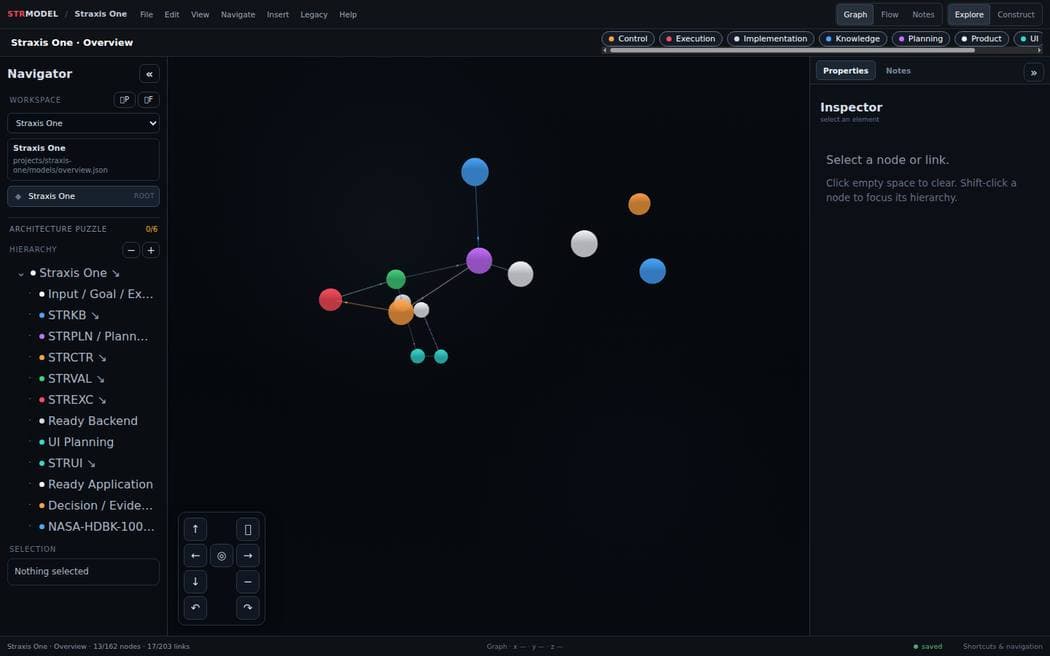Switch to Construct mode

coord(1015,14)
